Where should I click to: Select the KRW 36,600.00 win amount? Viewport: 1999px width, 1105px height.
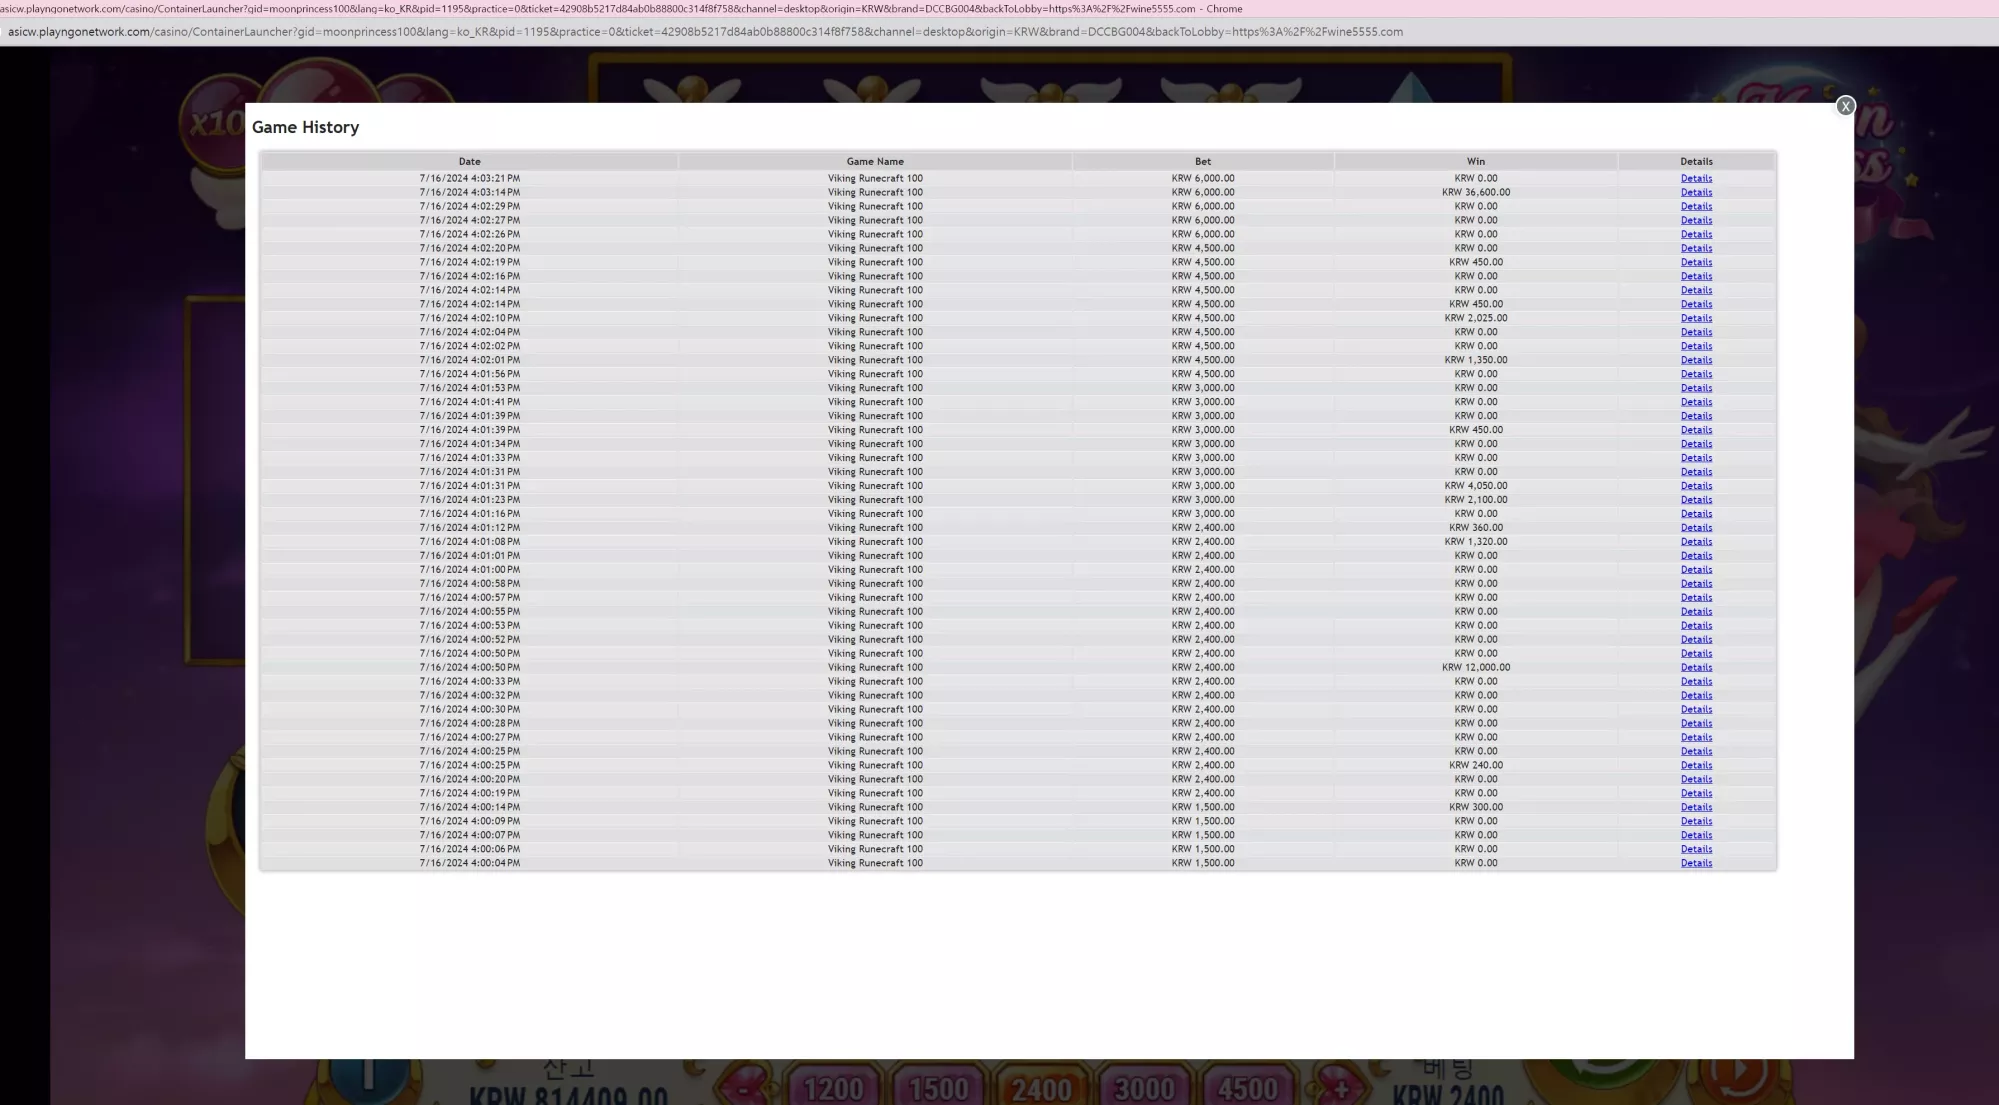pyautogui.click(x=1476, y=192)
